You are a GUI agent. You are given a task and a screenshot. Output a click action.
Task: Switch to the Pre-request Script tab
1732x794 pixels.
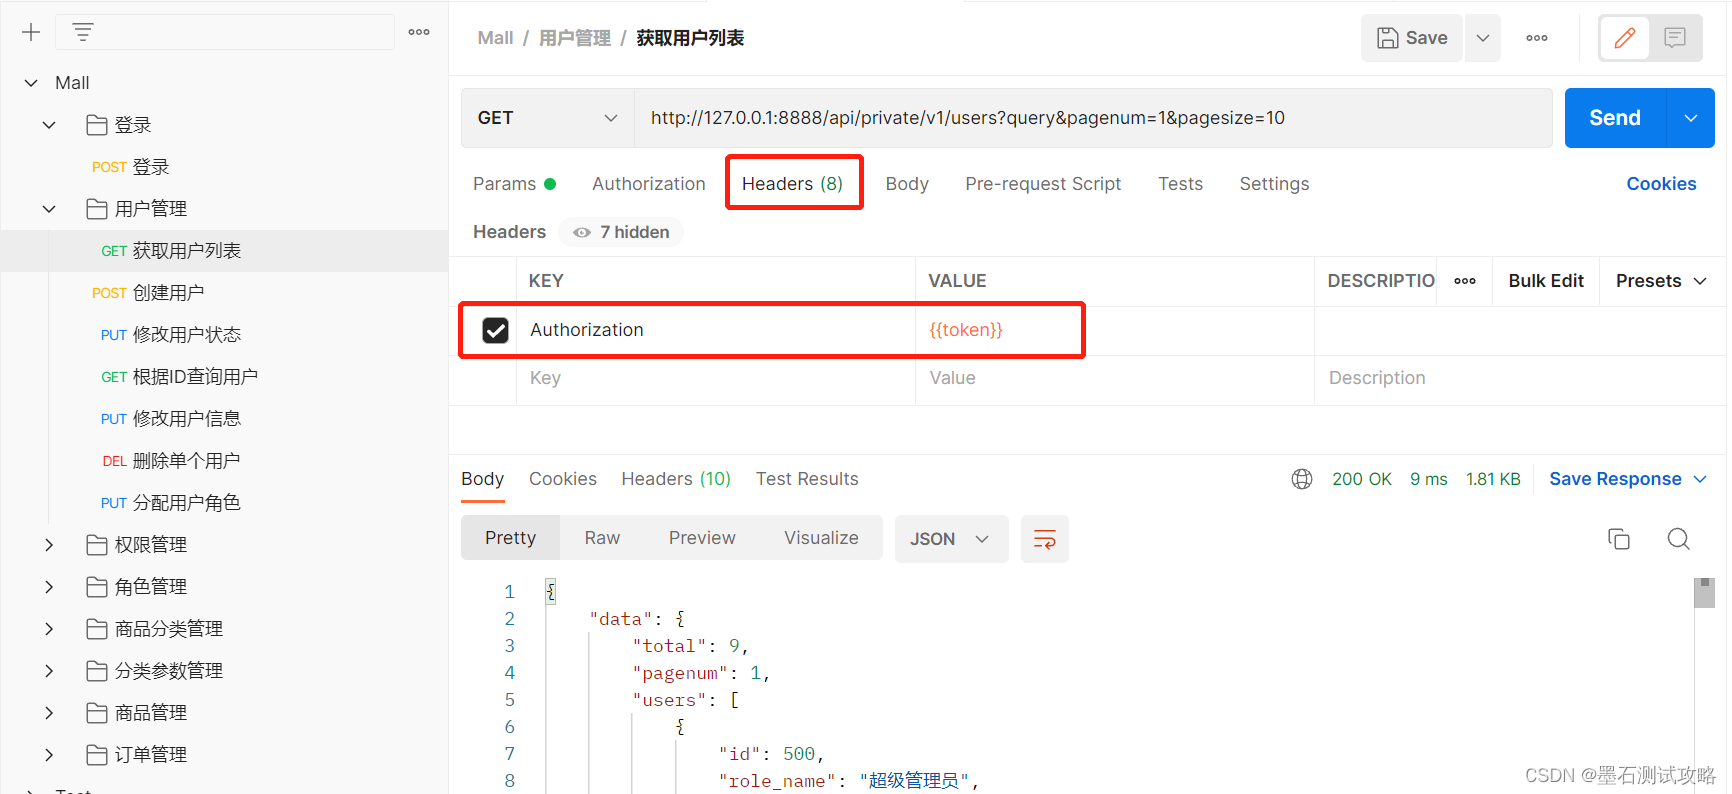point(1042,184)
